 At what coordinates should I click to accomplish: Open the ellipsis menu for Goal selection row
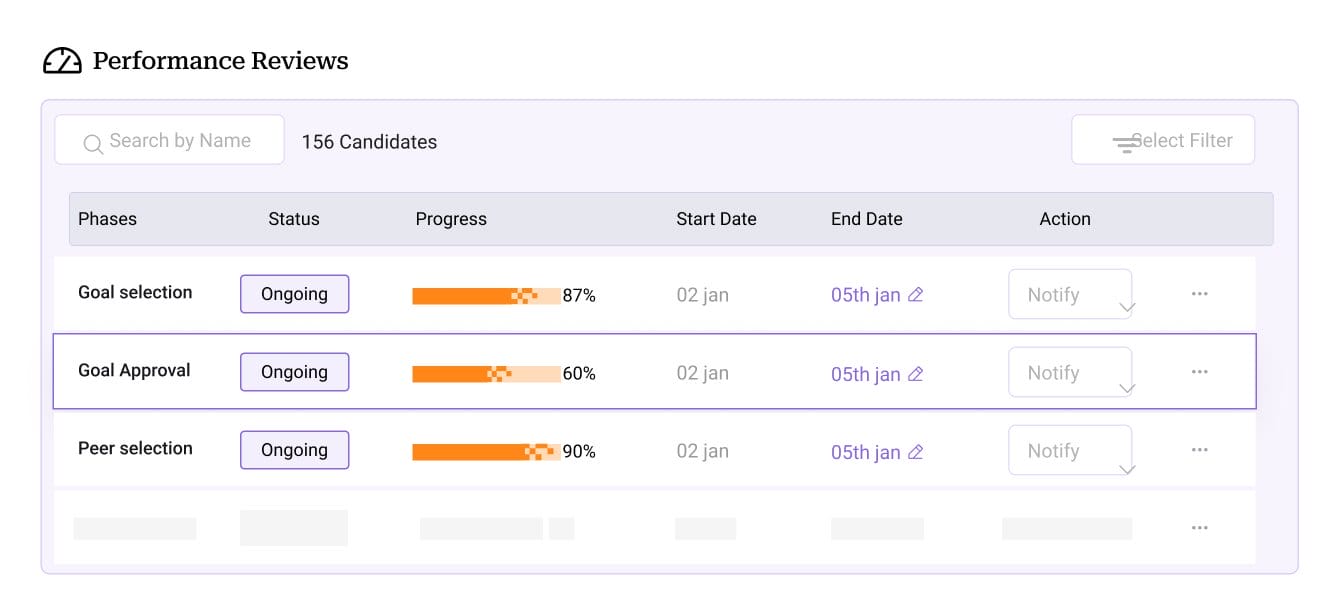tap(1199, 293)
